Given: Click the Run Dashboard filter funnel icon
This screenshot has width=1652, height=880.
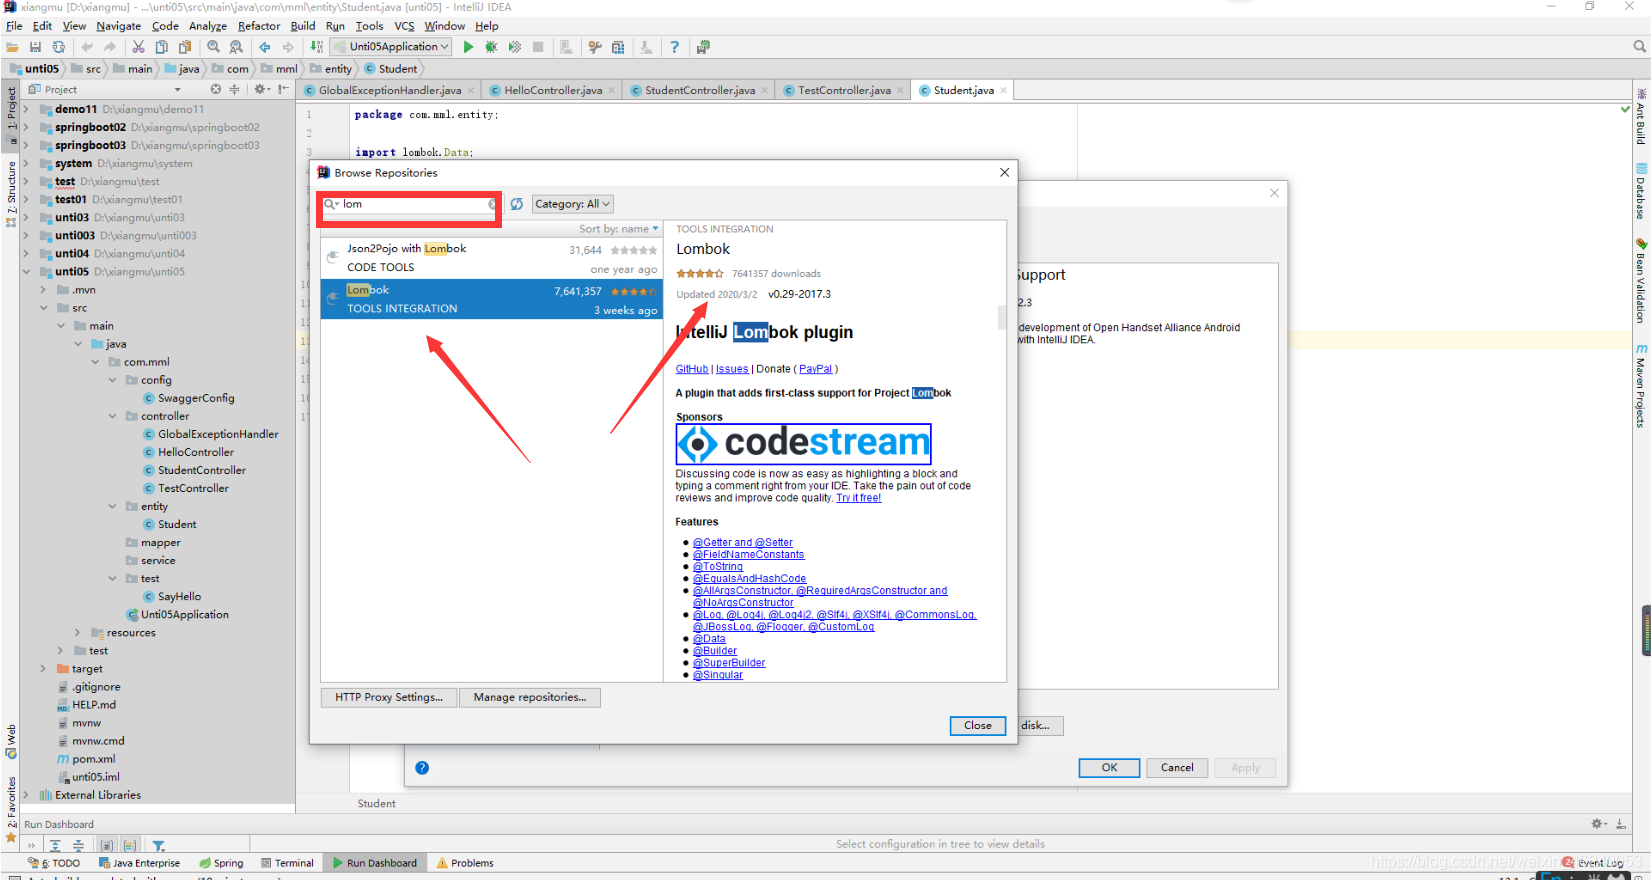Looking at the screenshot, I should click(x=158, y=846).
